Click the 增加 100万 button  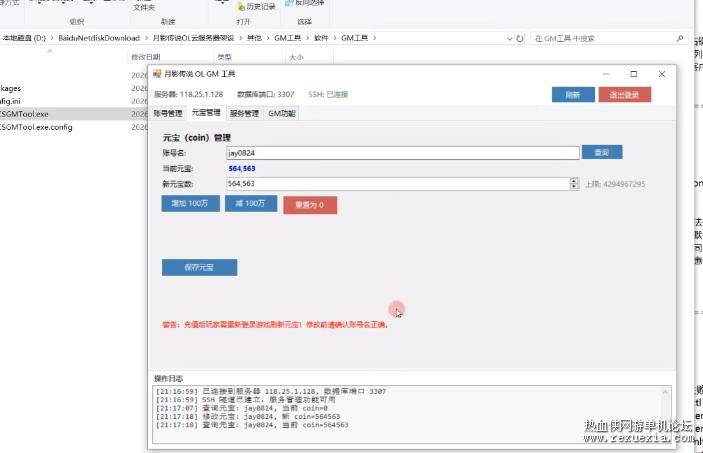pos(191,204)
